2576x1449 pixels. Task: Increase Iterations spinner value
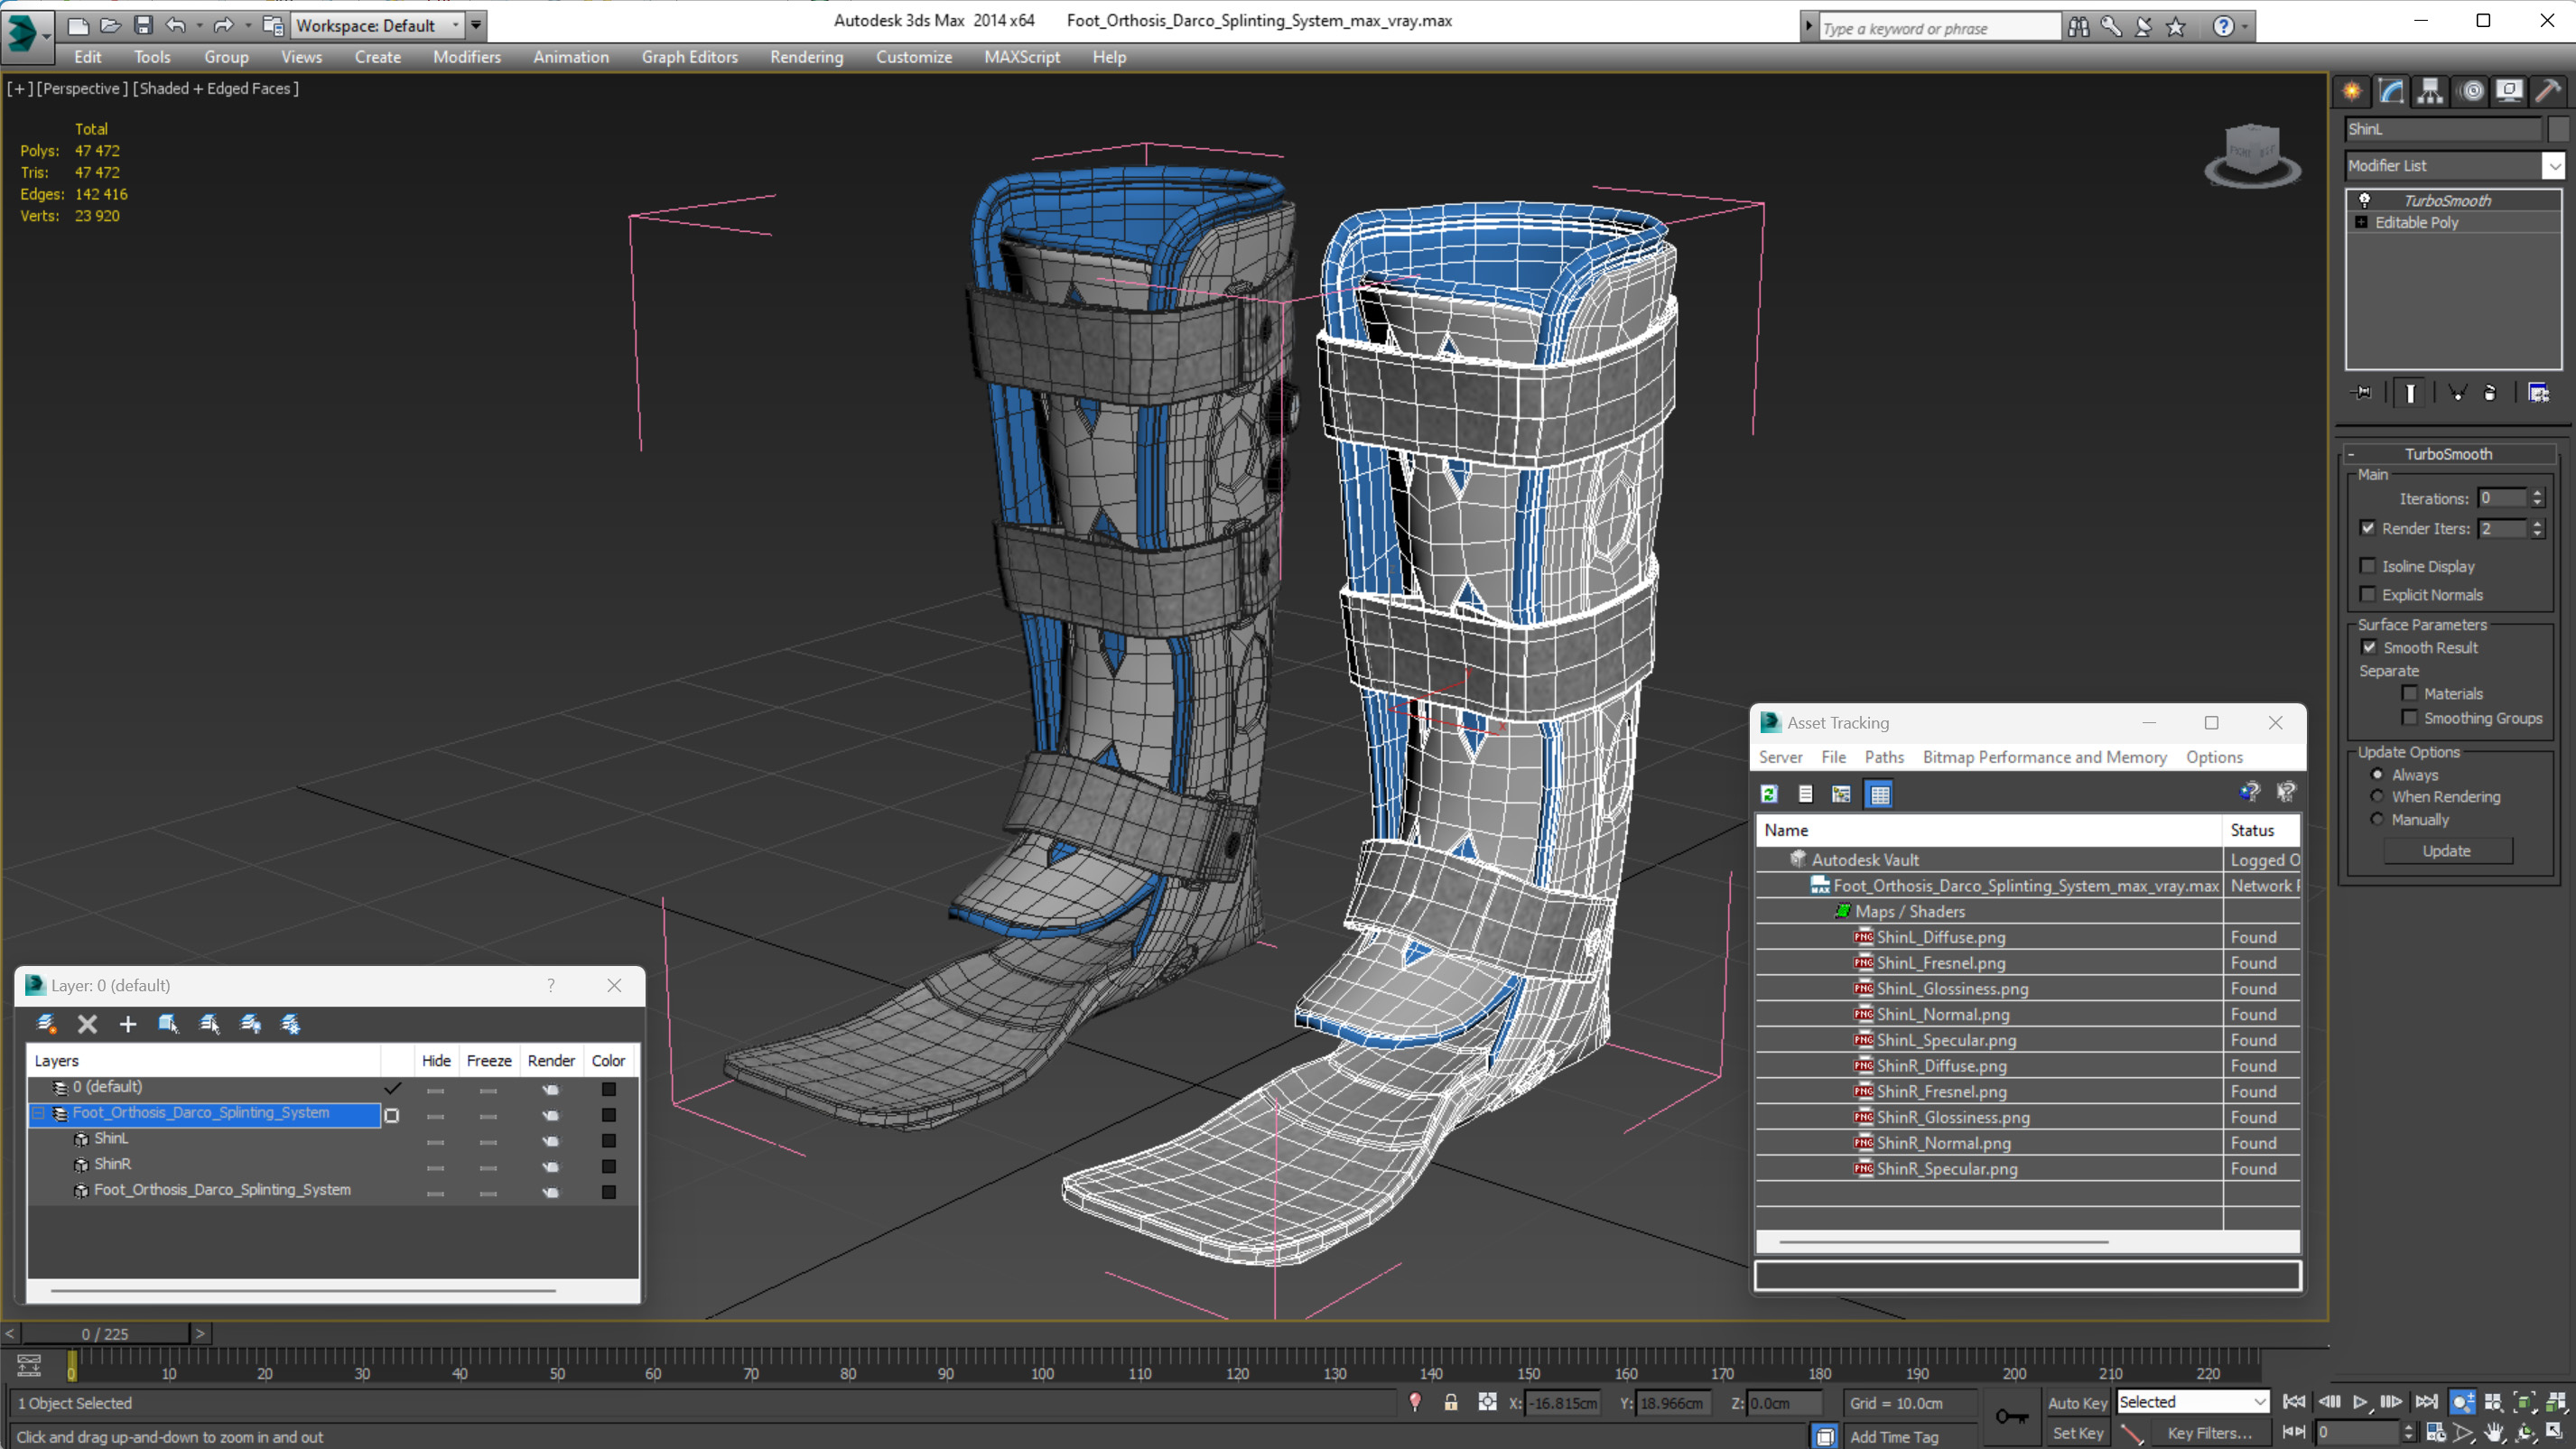pos(2538,492)
